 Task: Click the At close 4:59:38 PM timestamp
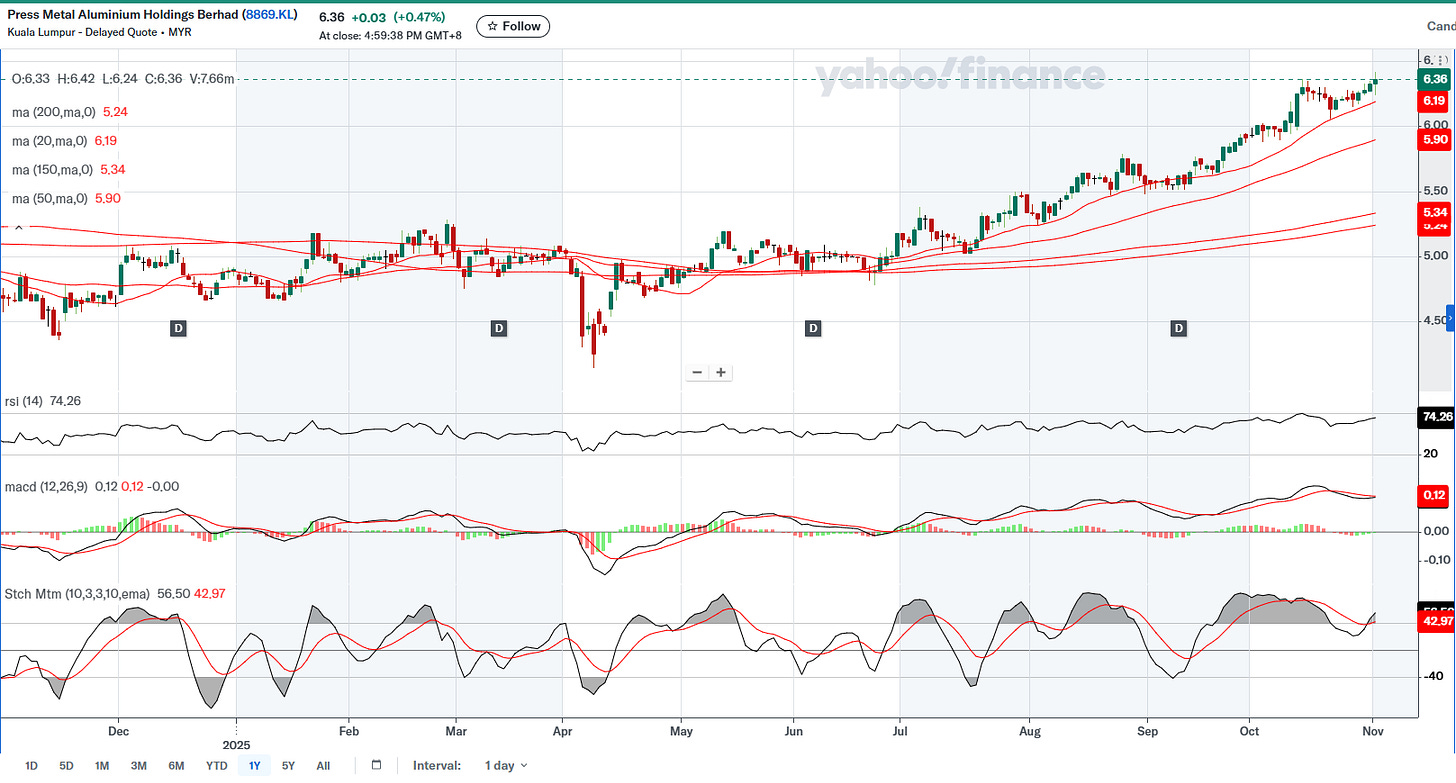point(392,36)
